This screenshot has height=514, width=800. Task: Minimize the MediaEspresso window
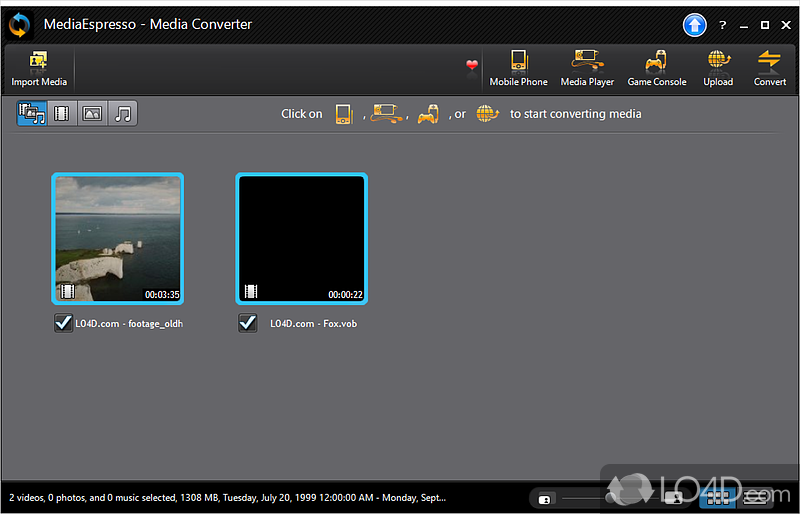(x=744, y=25)
